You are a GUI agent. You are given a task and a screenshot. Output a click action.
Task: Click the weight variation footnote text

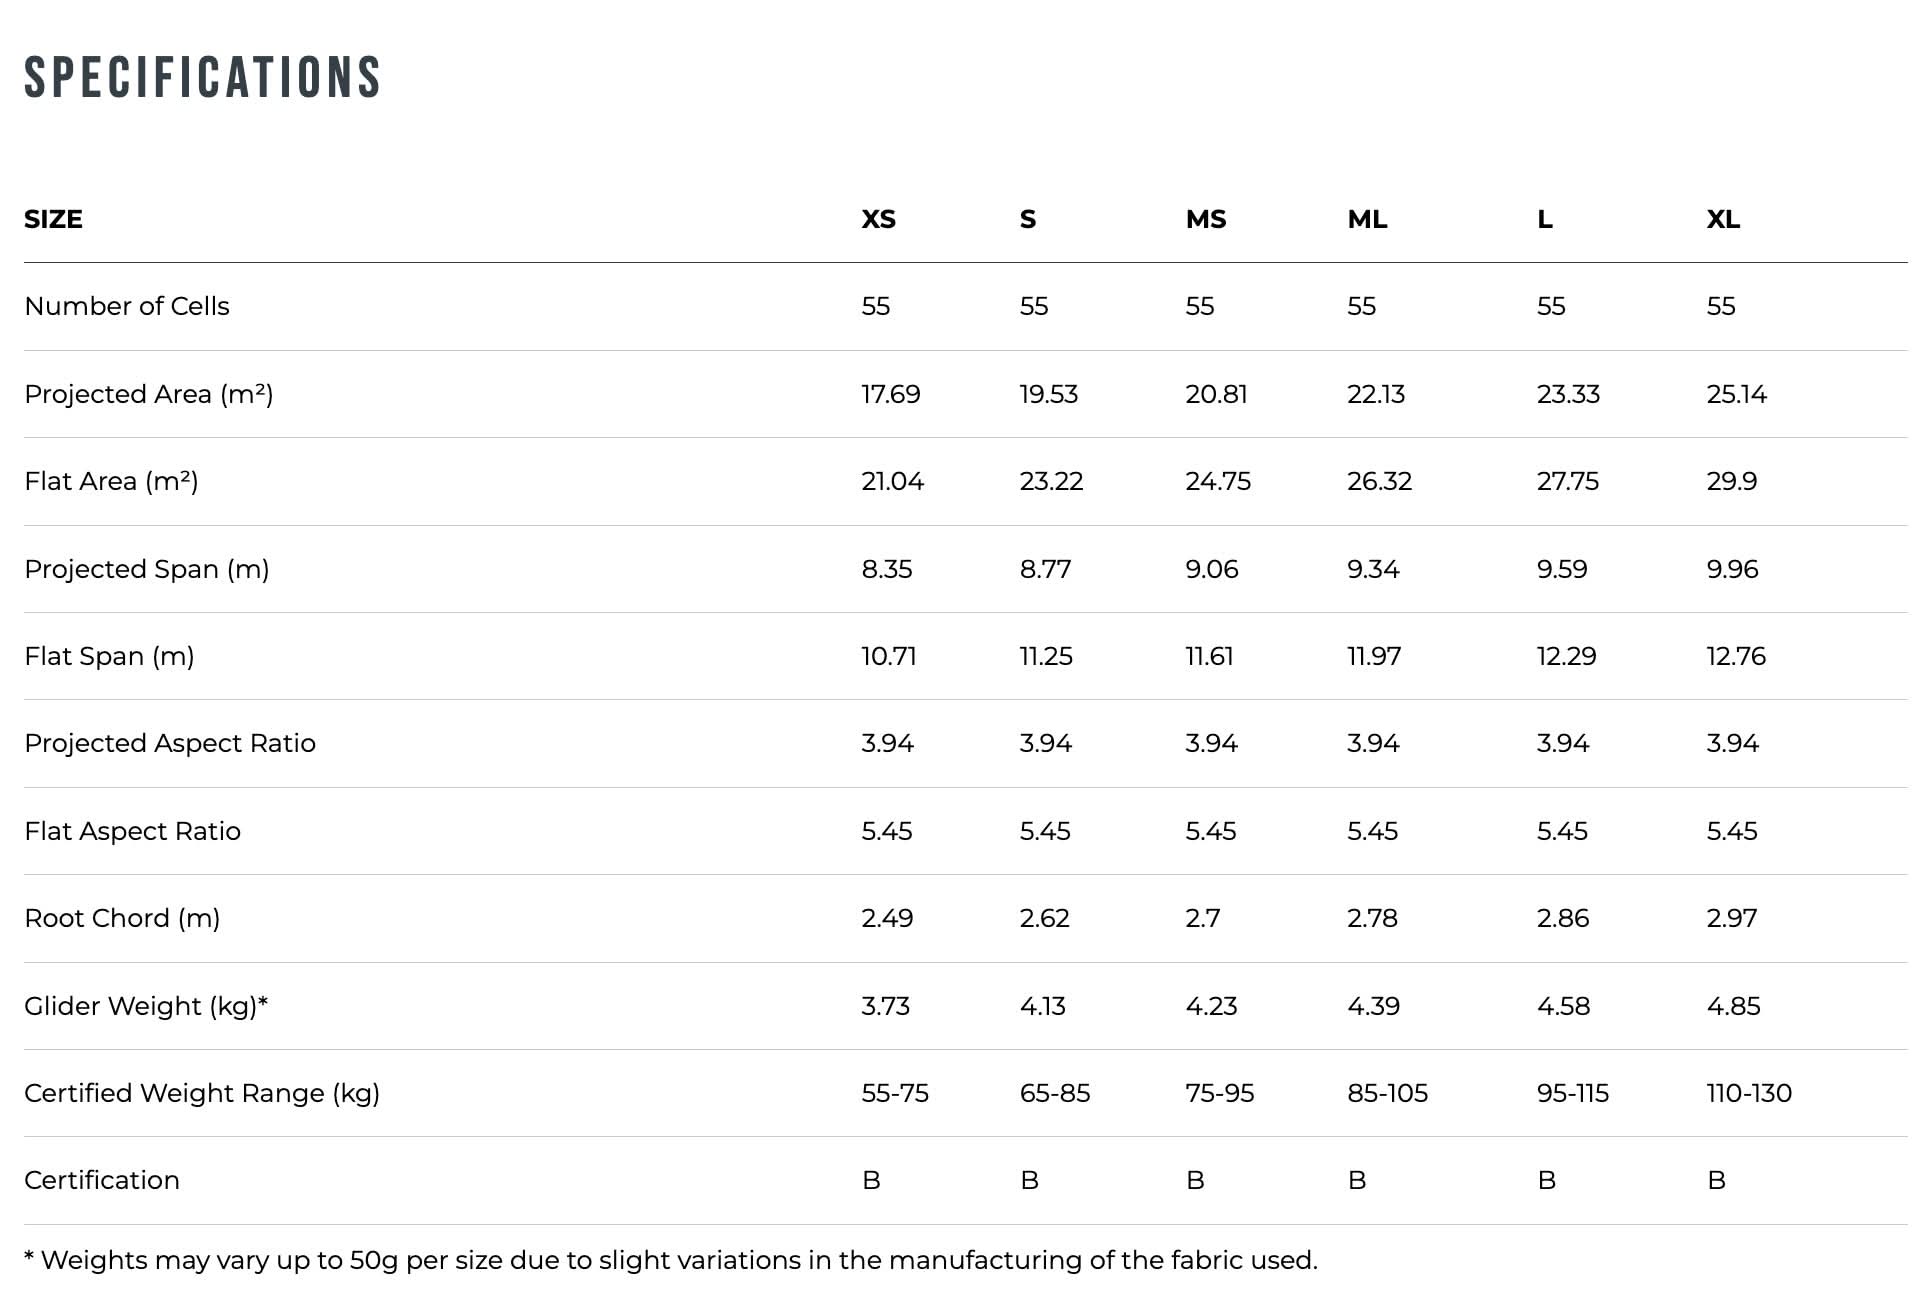[x=670, y=1260]
